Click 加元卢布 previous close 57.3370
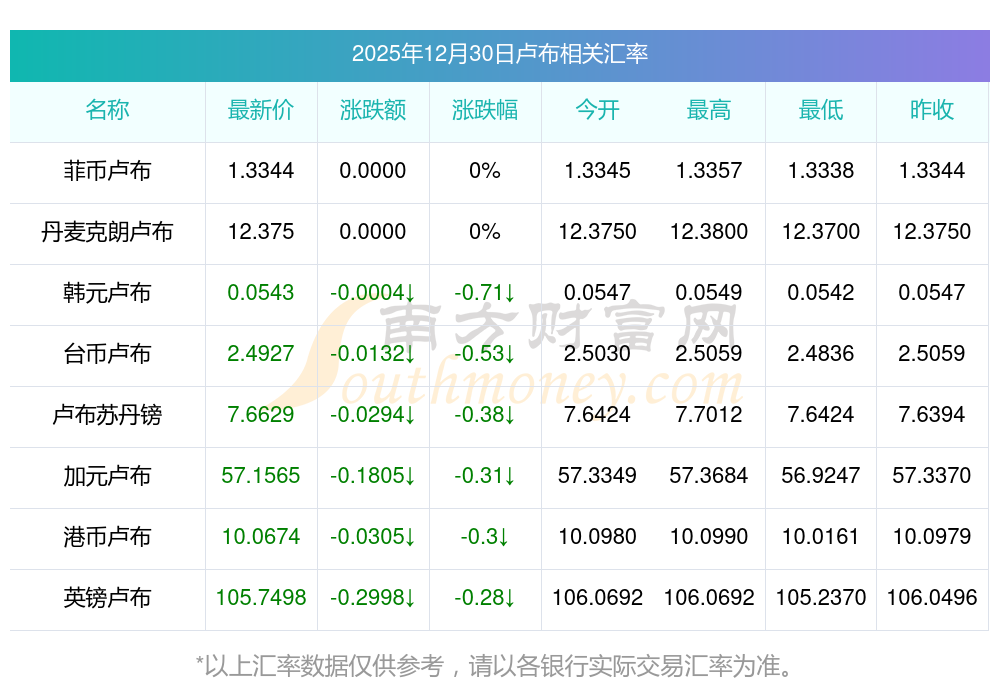This screenshot has height=697, width=1000. tap(932, 476)
